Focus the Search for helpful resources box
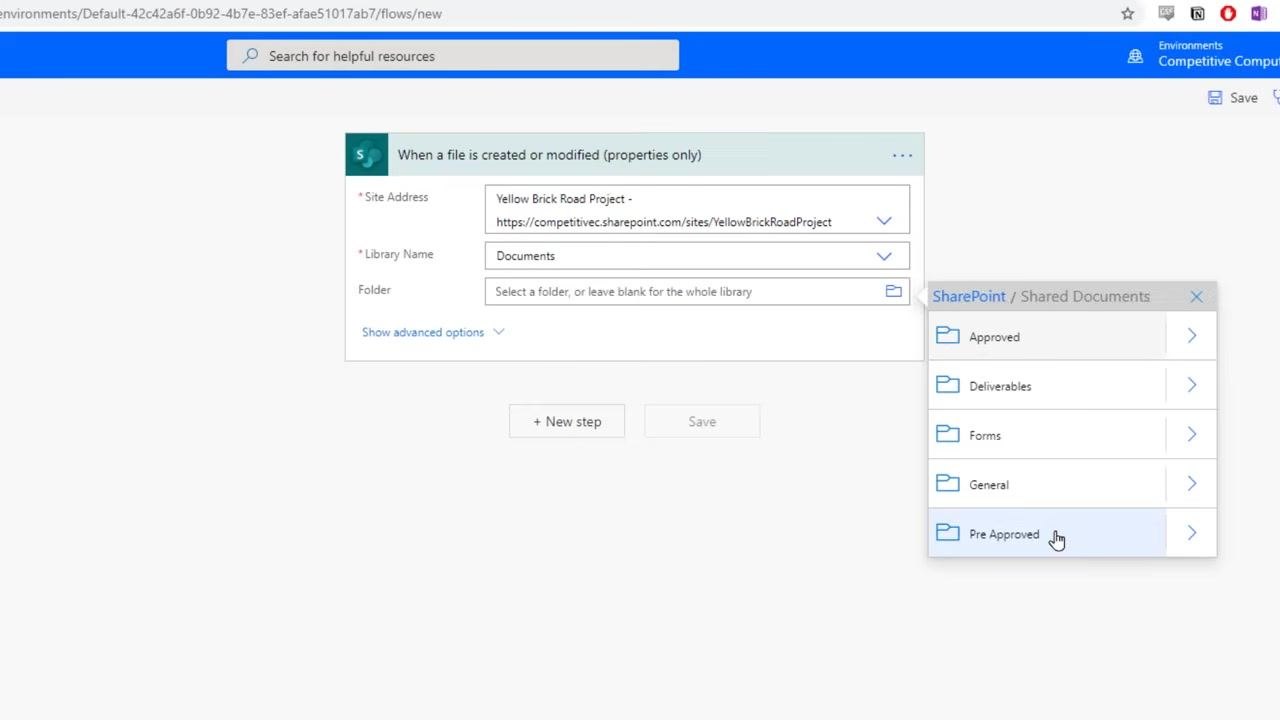The width and height of the screenshot is (1280, 720). point(453,56)
